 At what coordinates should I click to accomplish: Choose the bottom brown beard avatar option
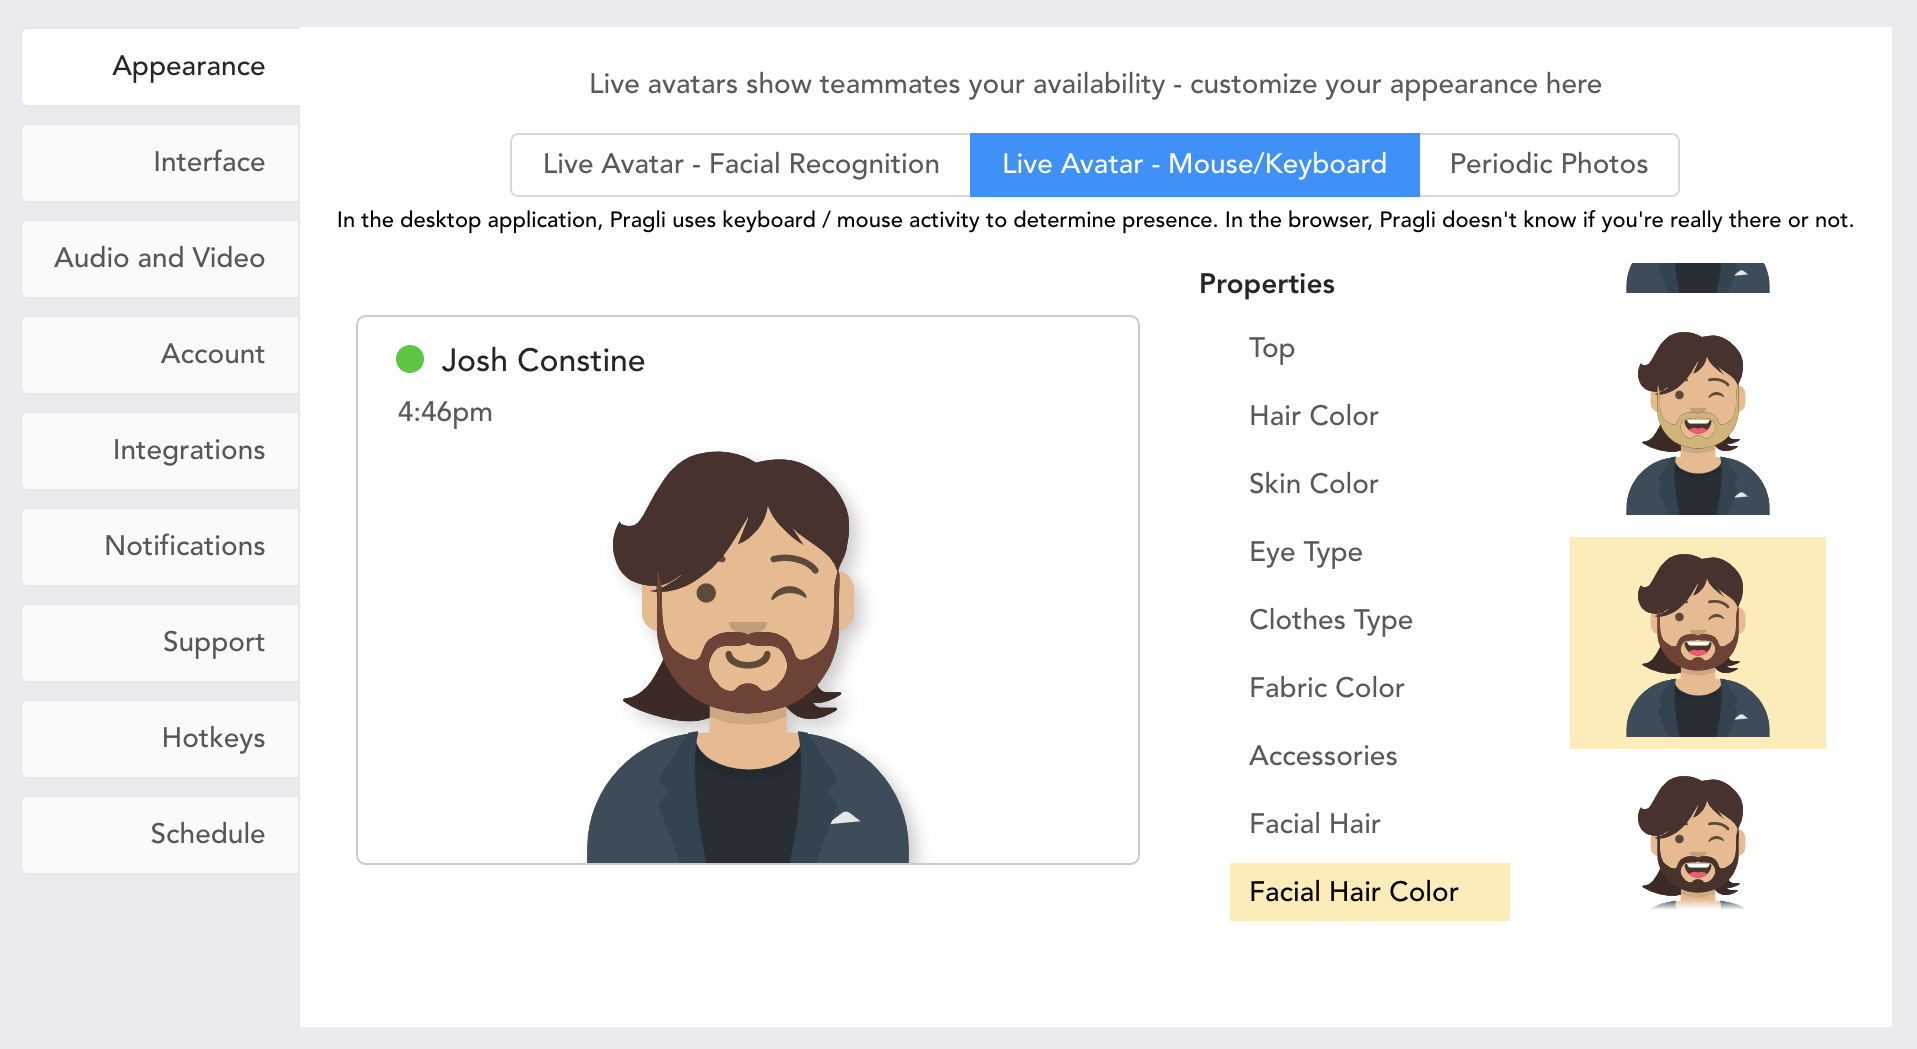pyautogui.click(x=1697, y=842)
